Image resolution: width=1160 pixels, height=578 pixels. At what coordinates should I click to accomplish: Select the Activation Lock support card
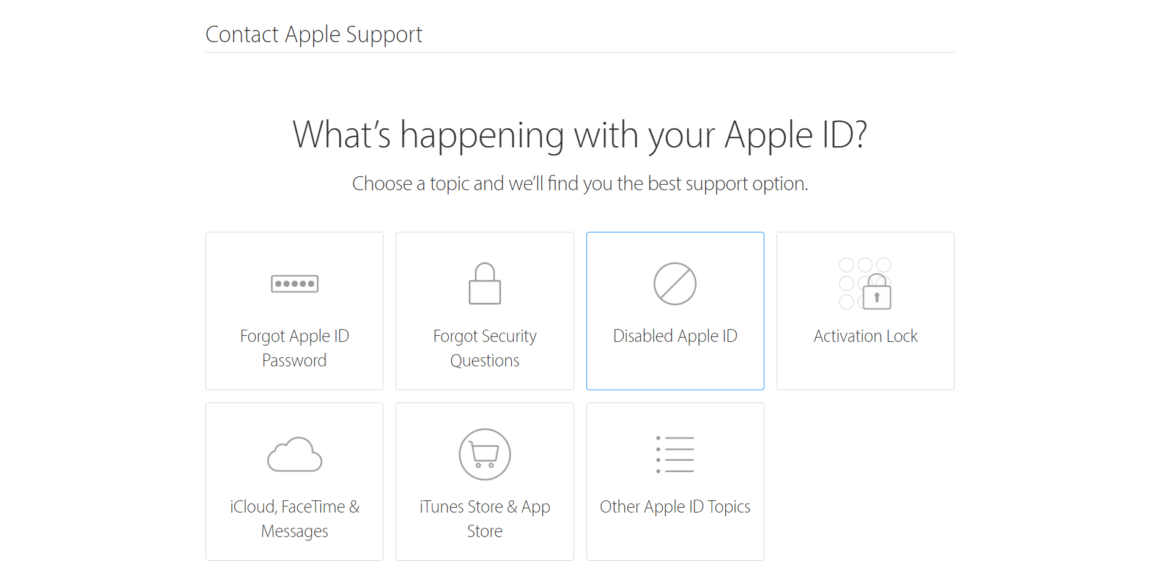[864, 310]
